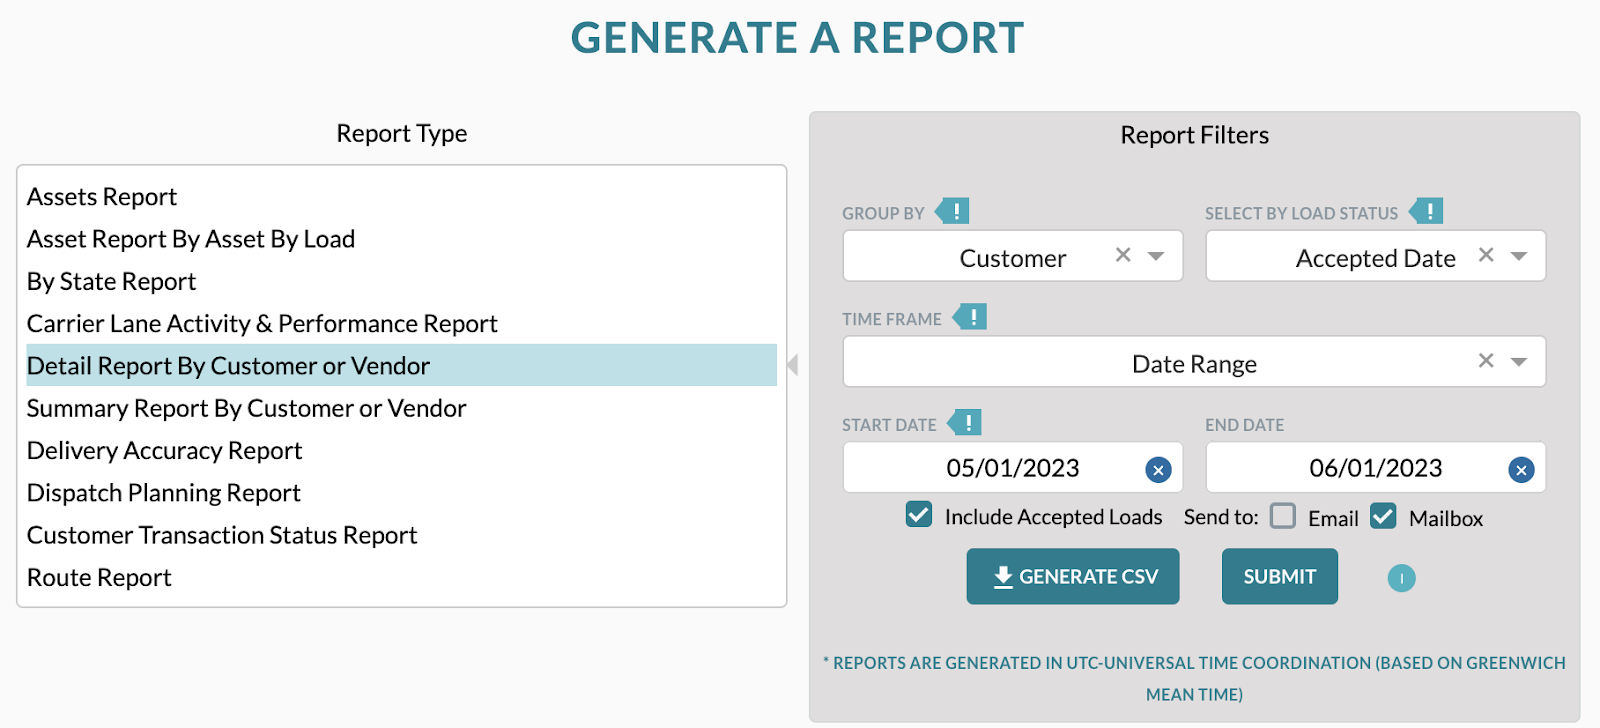Image resolution: width=1600 pixels, height=728 pixels.
Task: Click the Time Frame info tag icon
Action: pos(970,317)
